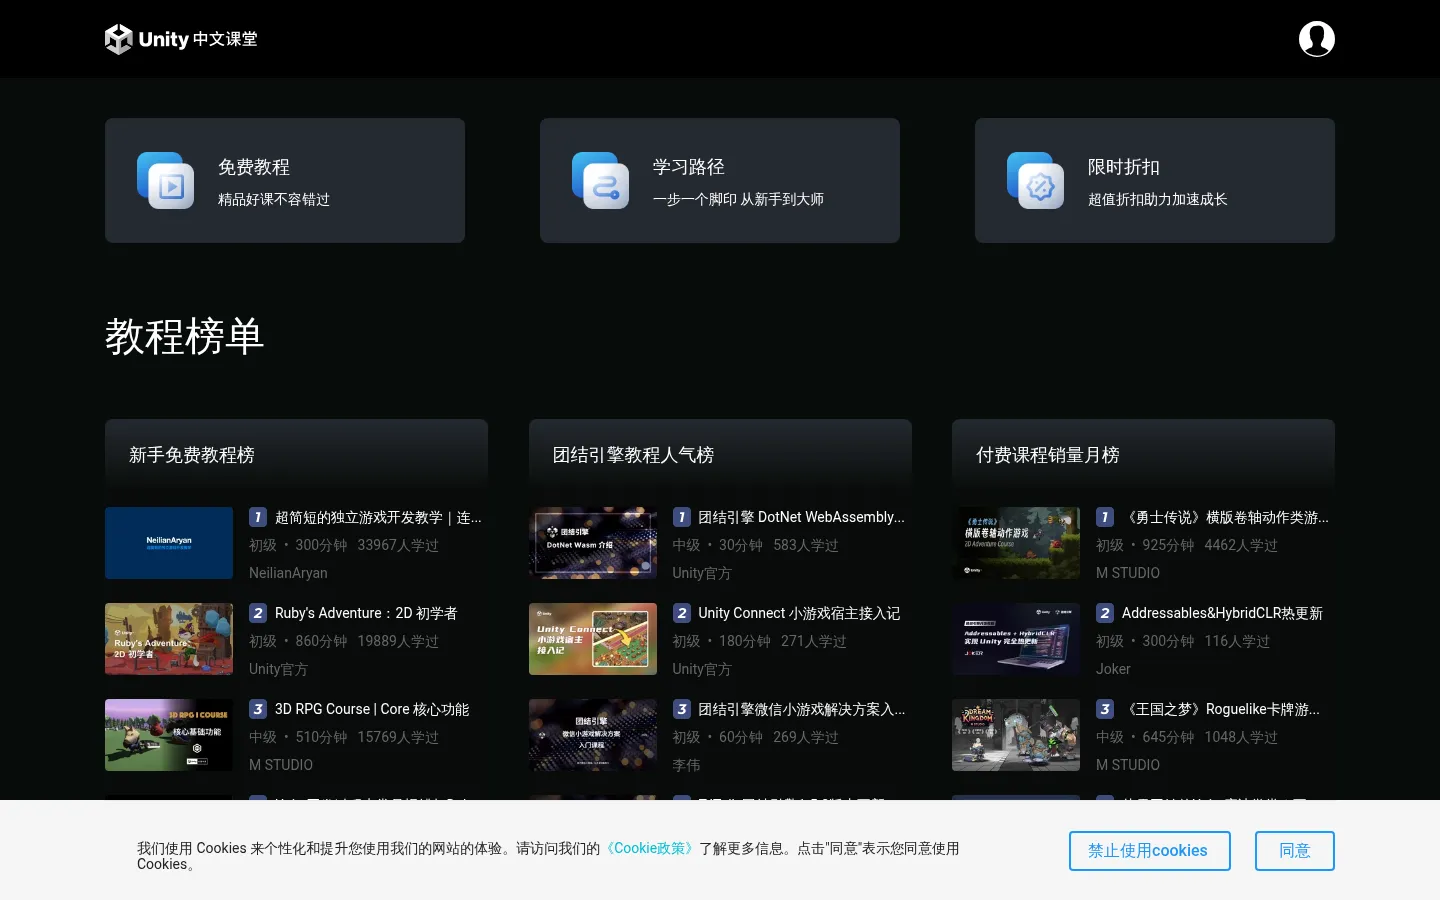
Task: Open Unity Connect 小游戏宿主接入记 title
Action: pos(799,613)
